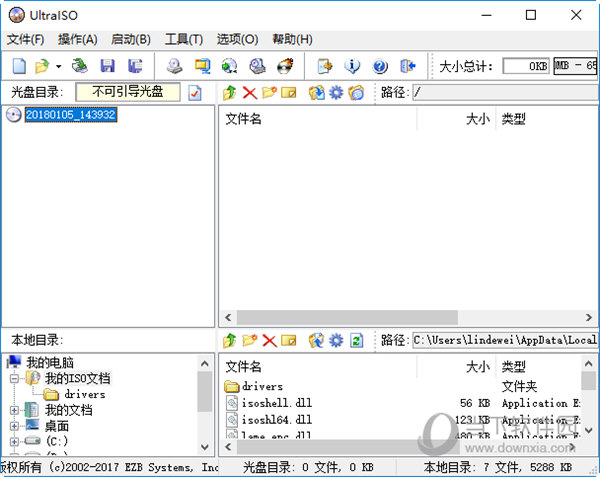The width and height of the screenshot is (600, 477).
Task: Go up one level in disc pane
Action: [230, 93]
